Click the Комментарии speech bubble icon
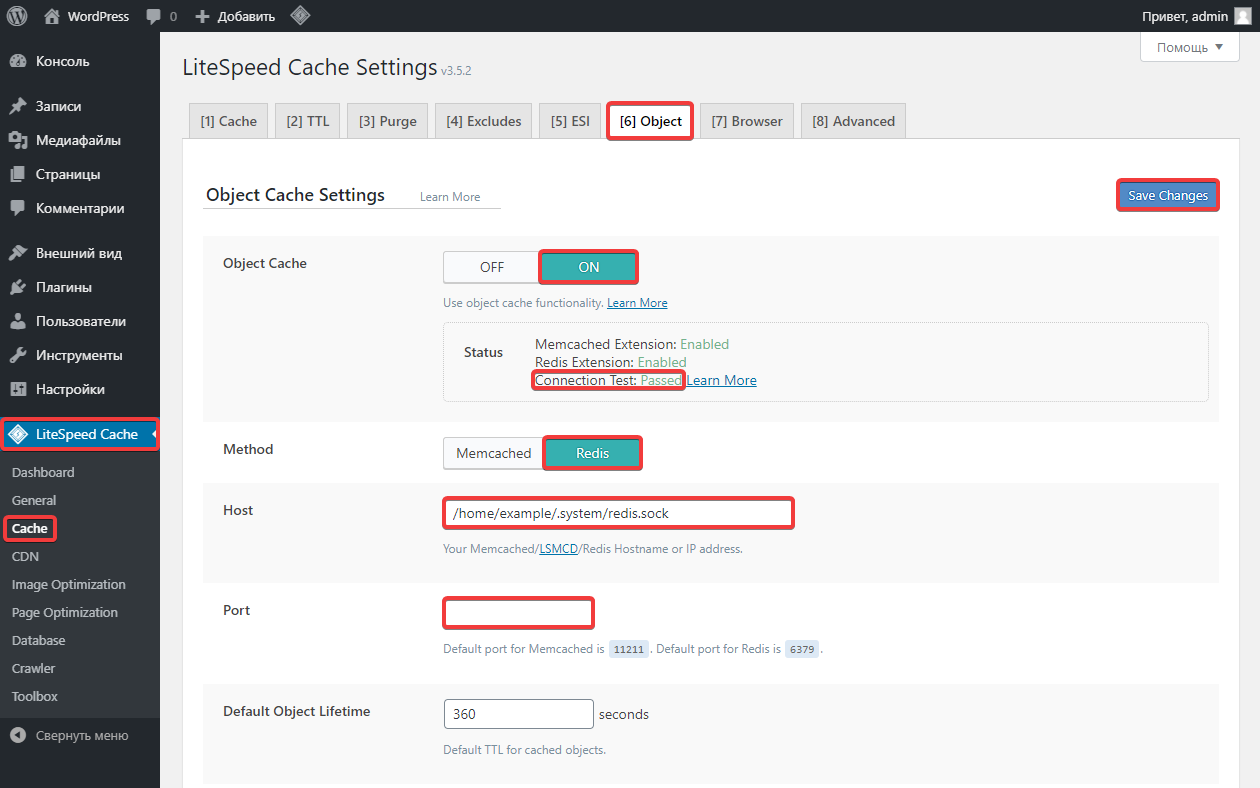The width and height of the screenshot is (1260, 788). (18, 208)
